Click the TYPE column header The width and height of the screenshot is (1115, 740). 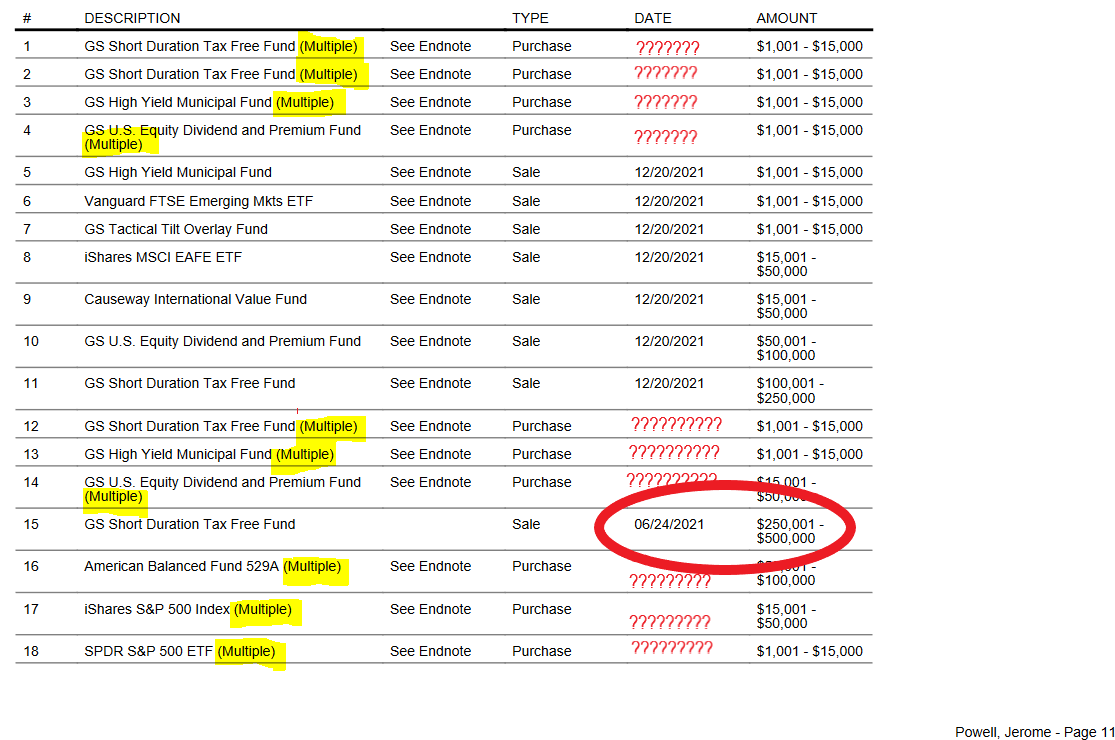pos(530,18)
